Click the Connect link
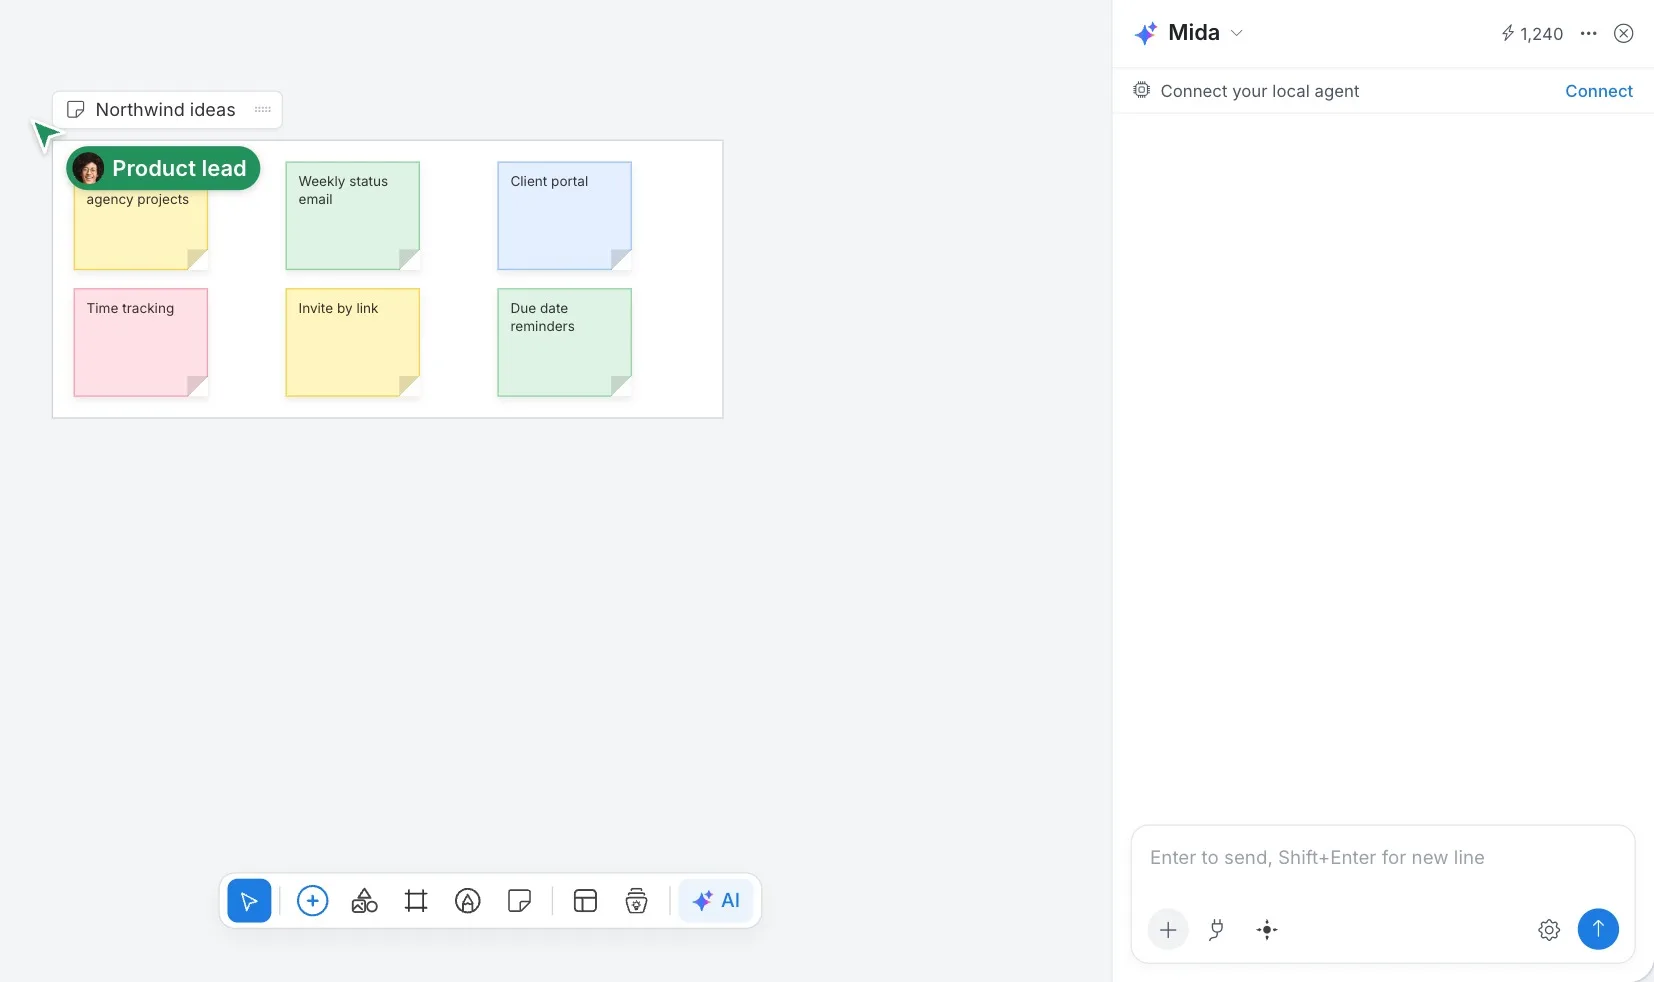 [x=1599, y=91]
